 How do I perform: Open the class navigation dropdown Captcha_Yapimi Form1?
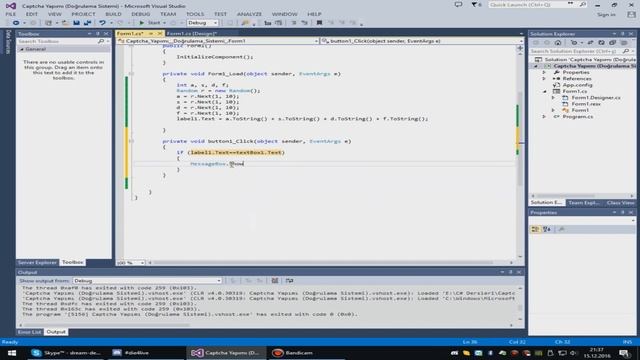coord(217,41)
